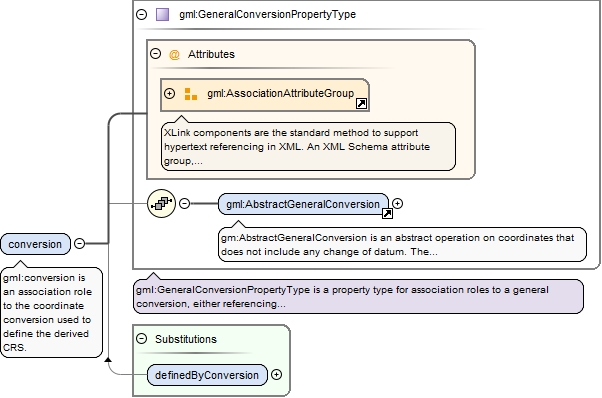
Task: Click the substitution arrowhead beside the description
Action: [x=108, y=360]
